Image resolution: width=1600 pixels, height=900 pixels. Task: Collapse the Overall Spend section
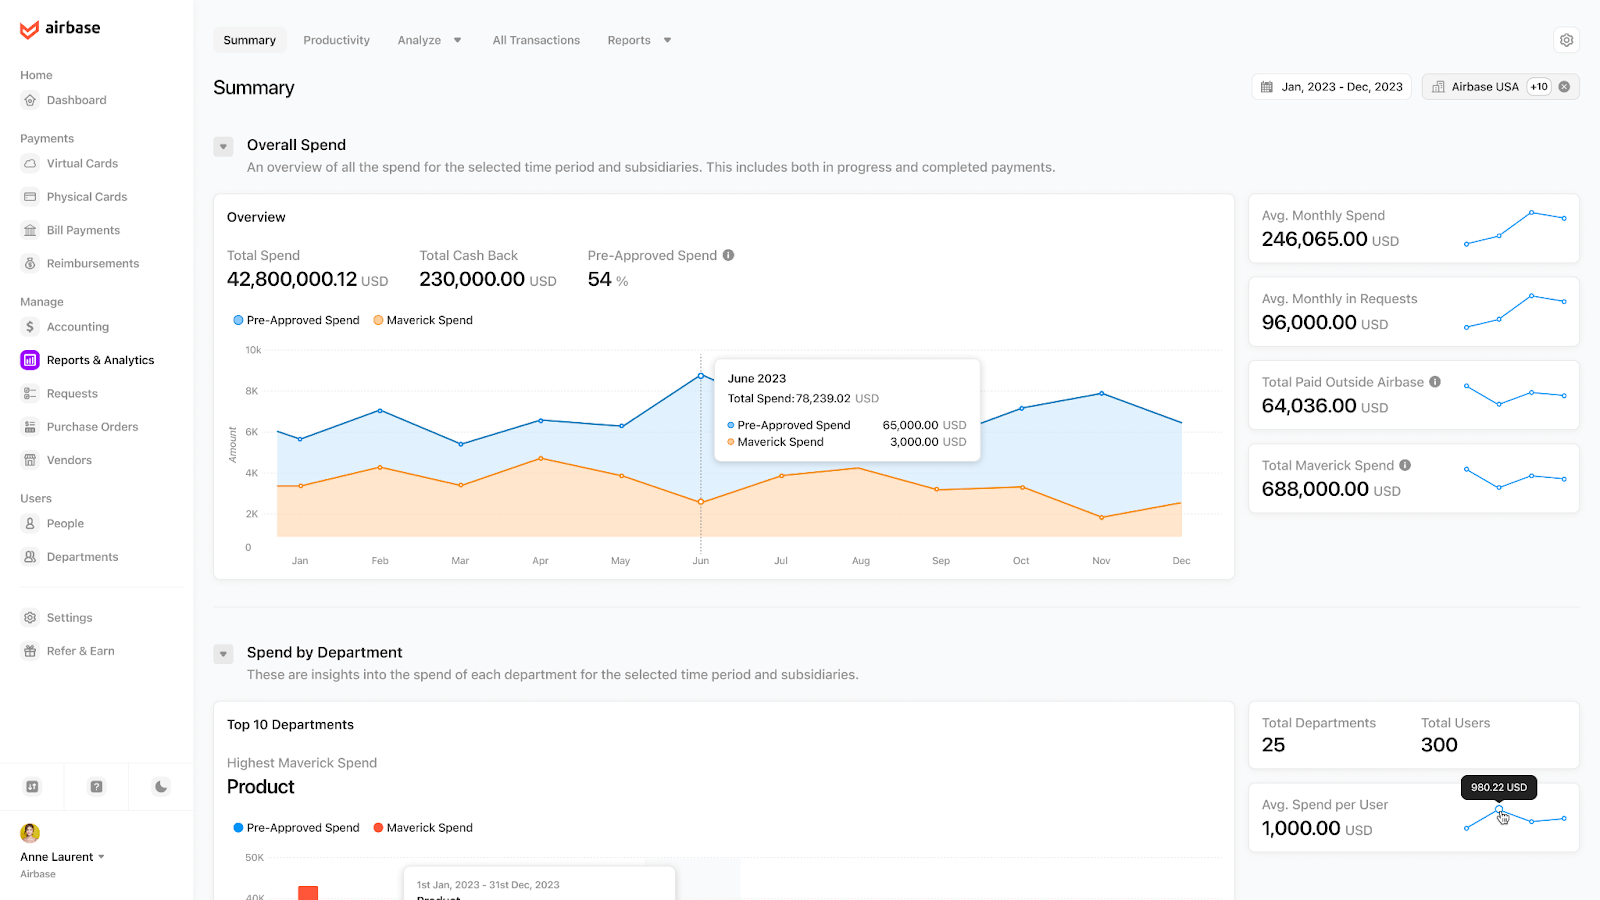[223, 146]
